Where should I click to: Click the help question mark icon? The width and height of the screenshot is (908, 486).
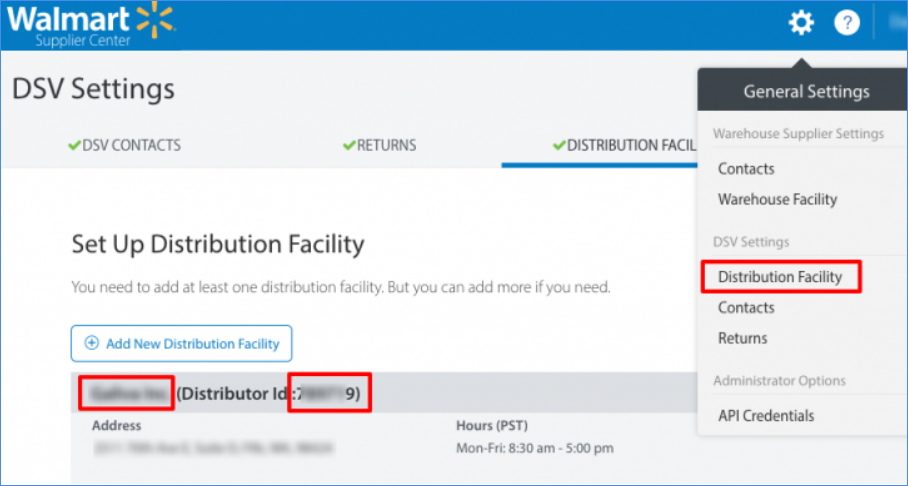tap(847, 23)
